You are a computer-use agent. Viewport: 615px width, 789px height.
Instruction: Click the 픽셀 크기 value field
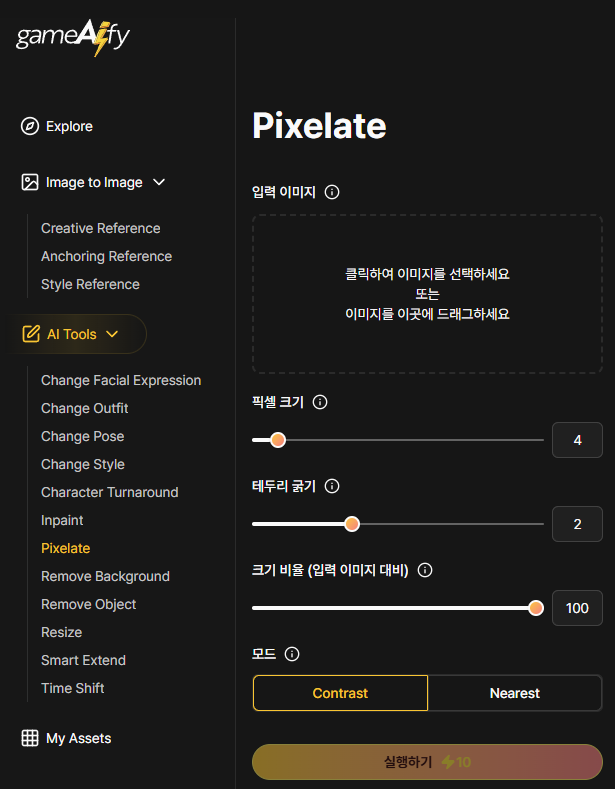[577, 440]
